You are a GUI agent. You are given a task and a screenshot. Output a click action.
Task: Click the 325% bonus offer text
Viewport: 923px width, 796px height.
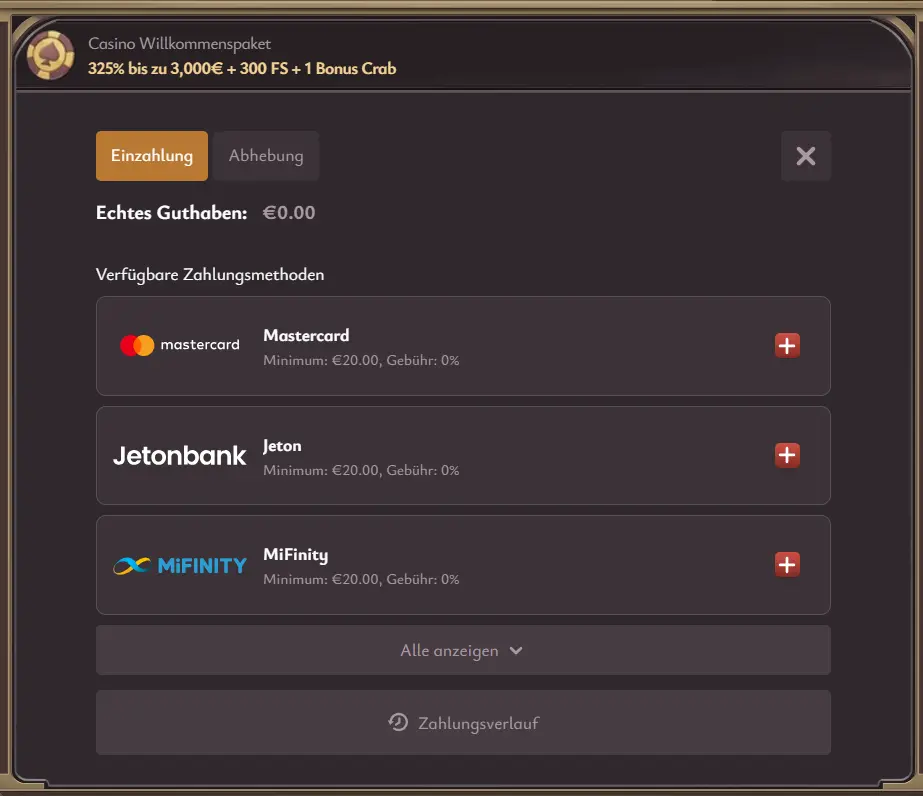(243, 69)
